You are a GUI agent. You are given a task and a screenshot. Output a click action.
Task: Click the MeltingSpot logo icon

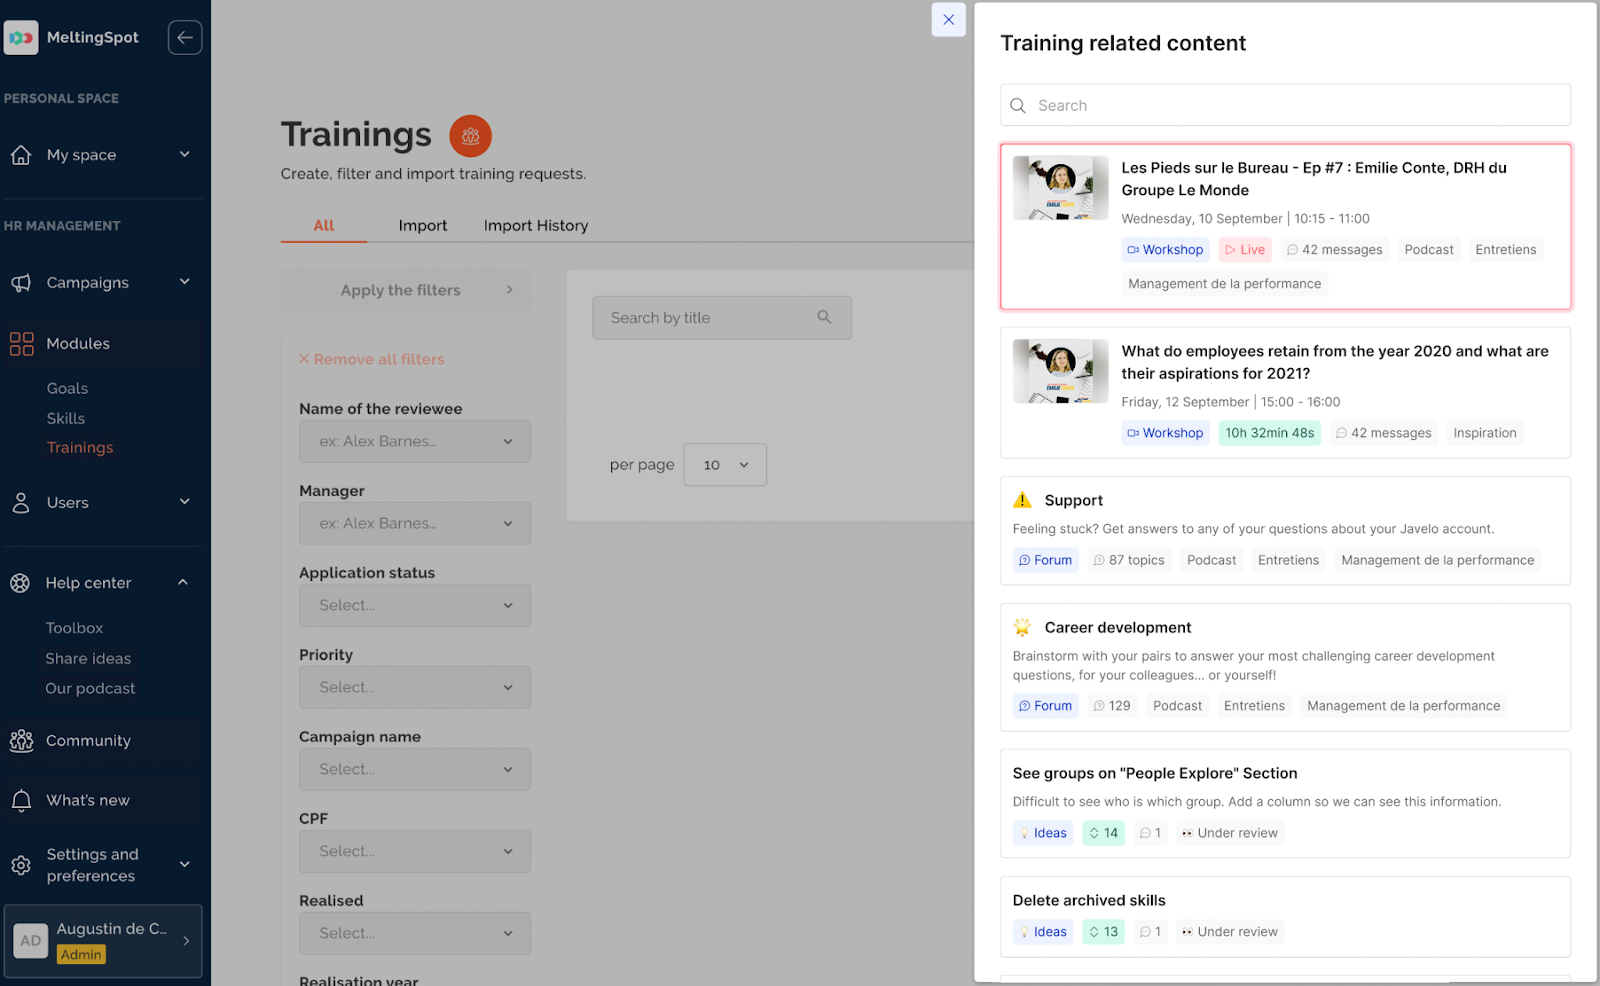tap(21, 38)
